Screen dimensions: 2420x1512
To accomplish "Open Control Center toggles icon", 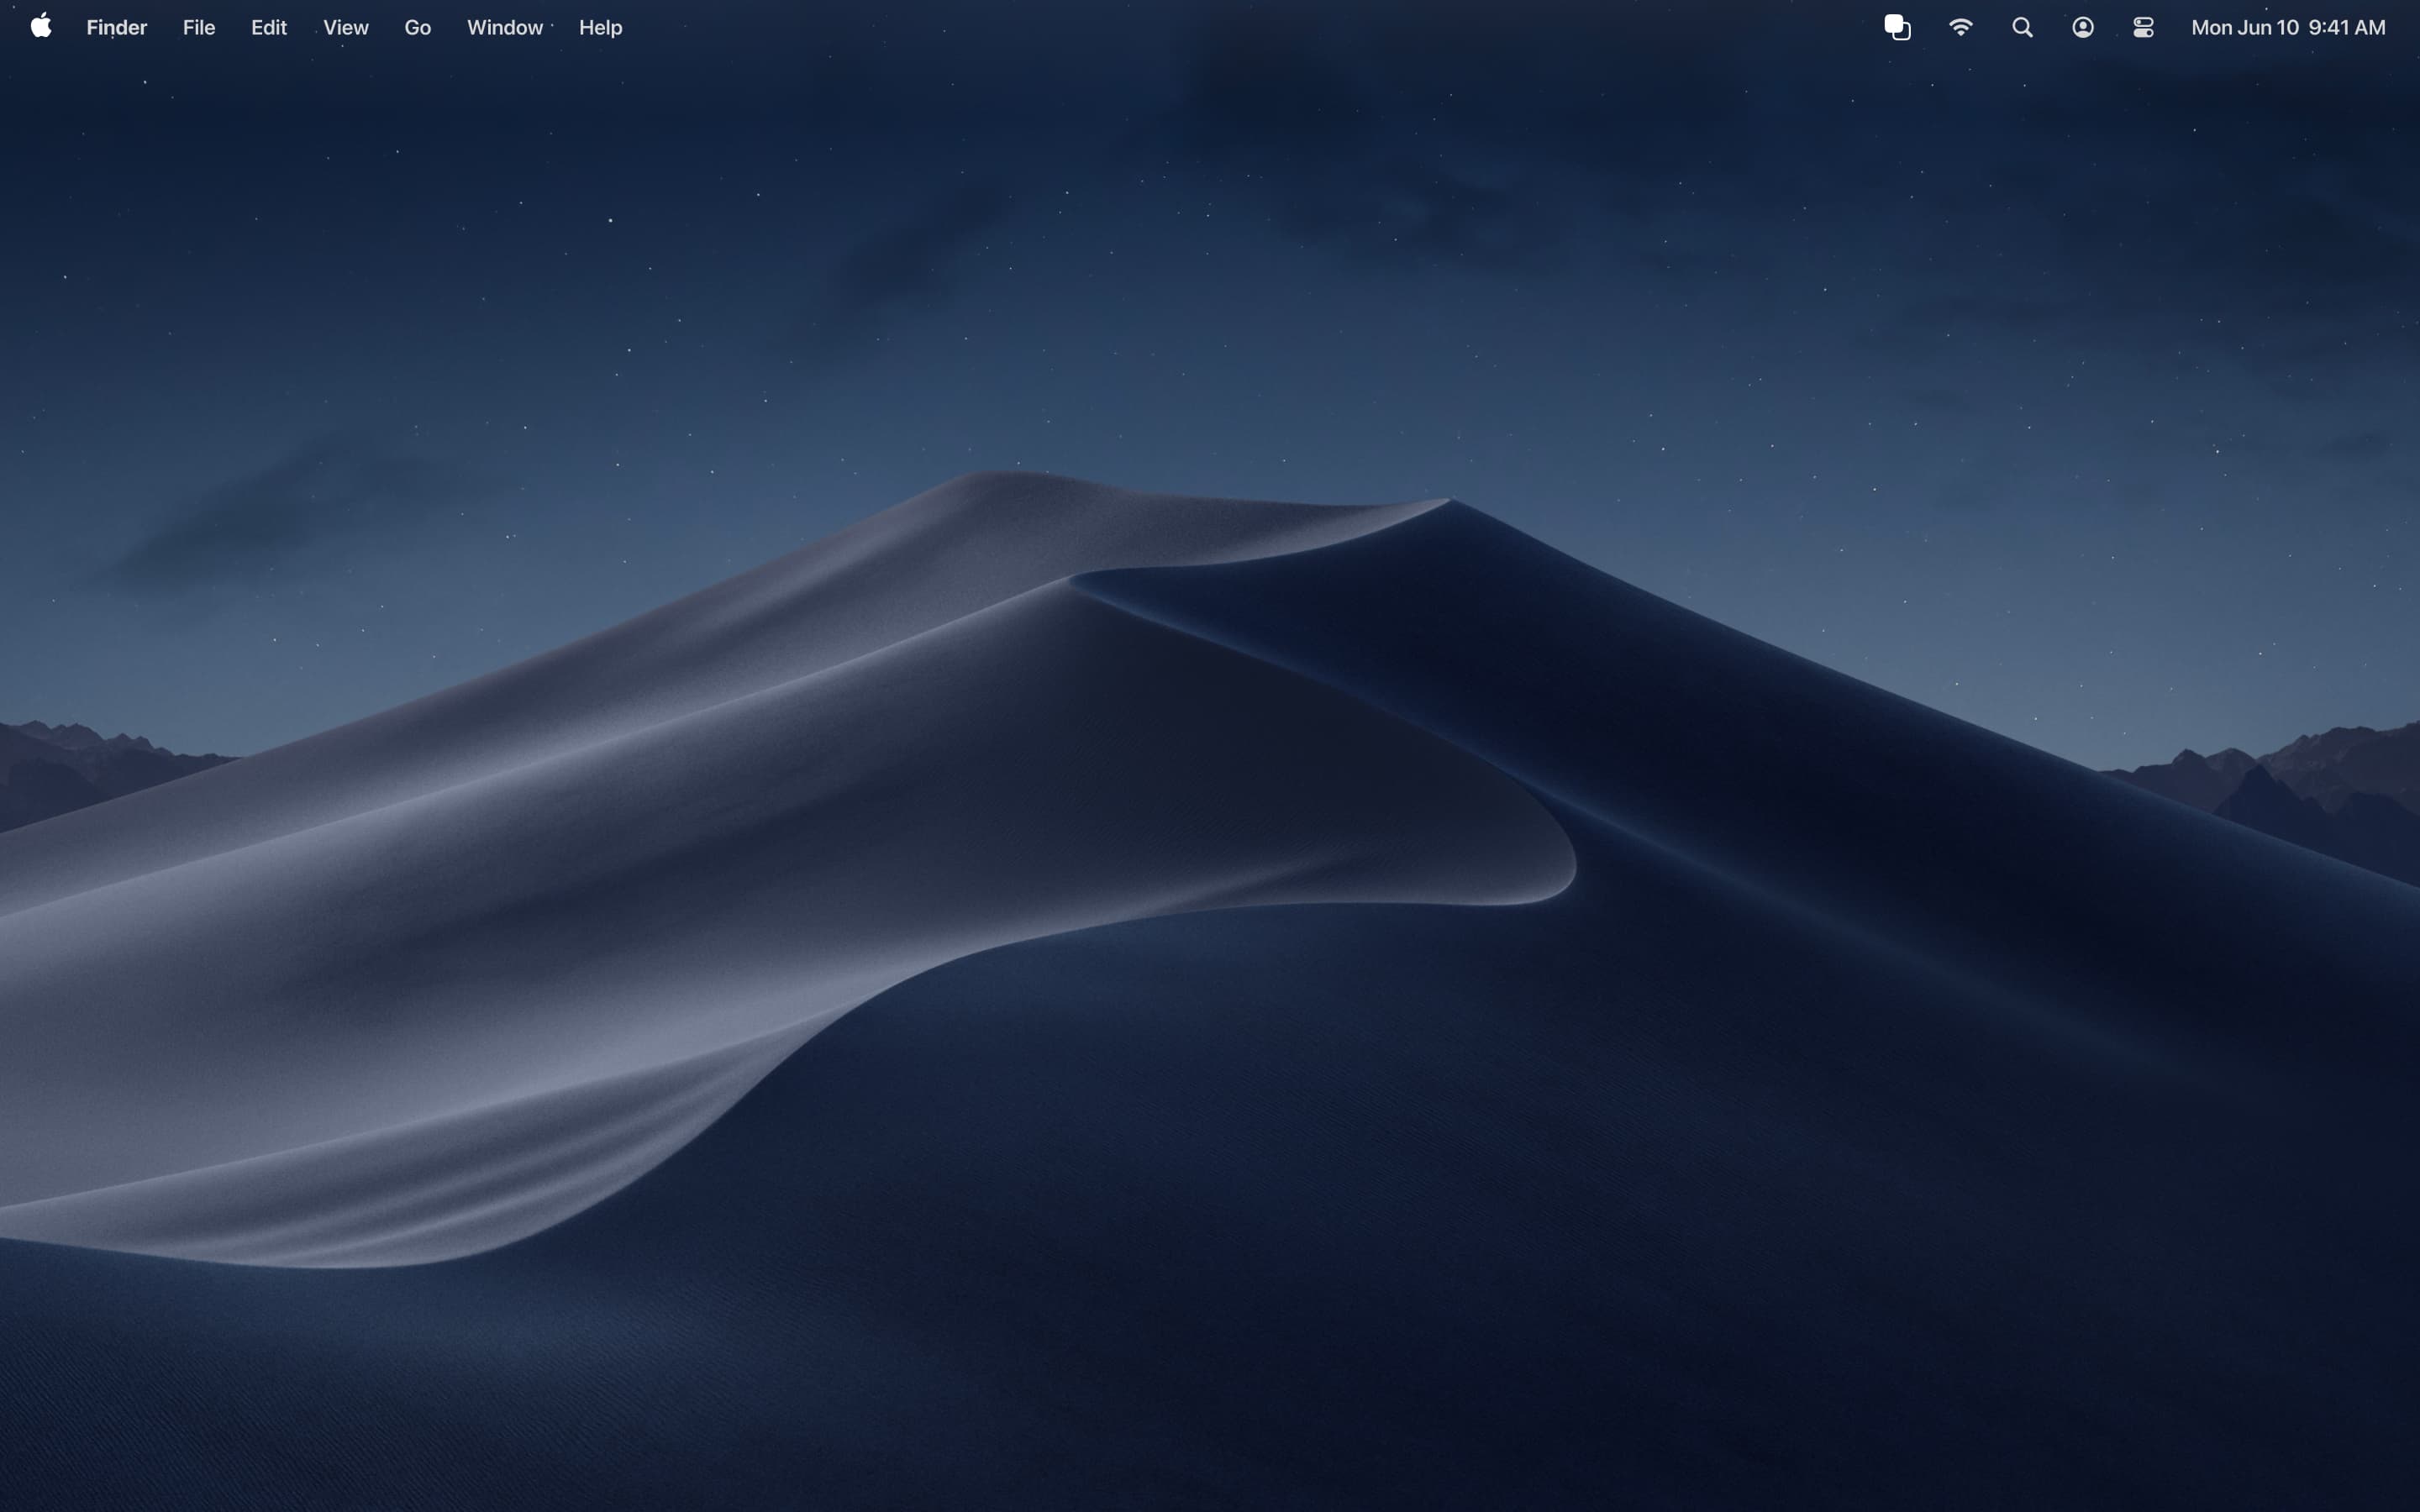I will tap(2143, 28).
